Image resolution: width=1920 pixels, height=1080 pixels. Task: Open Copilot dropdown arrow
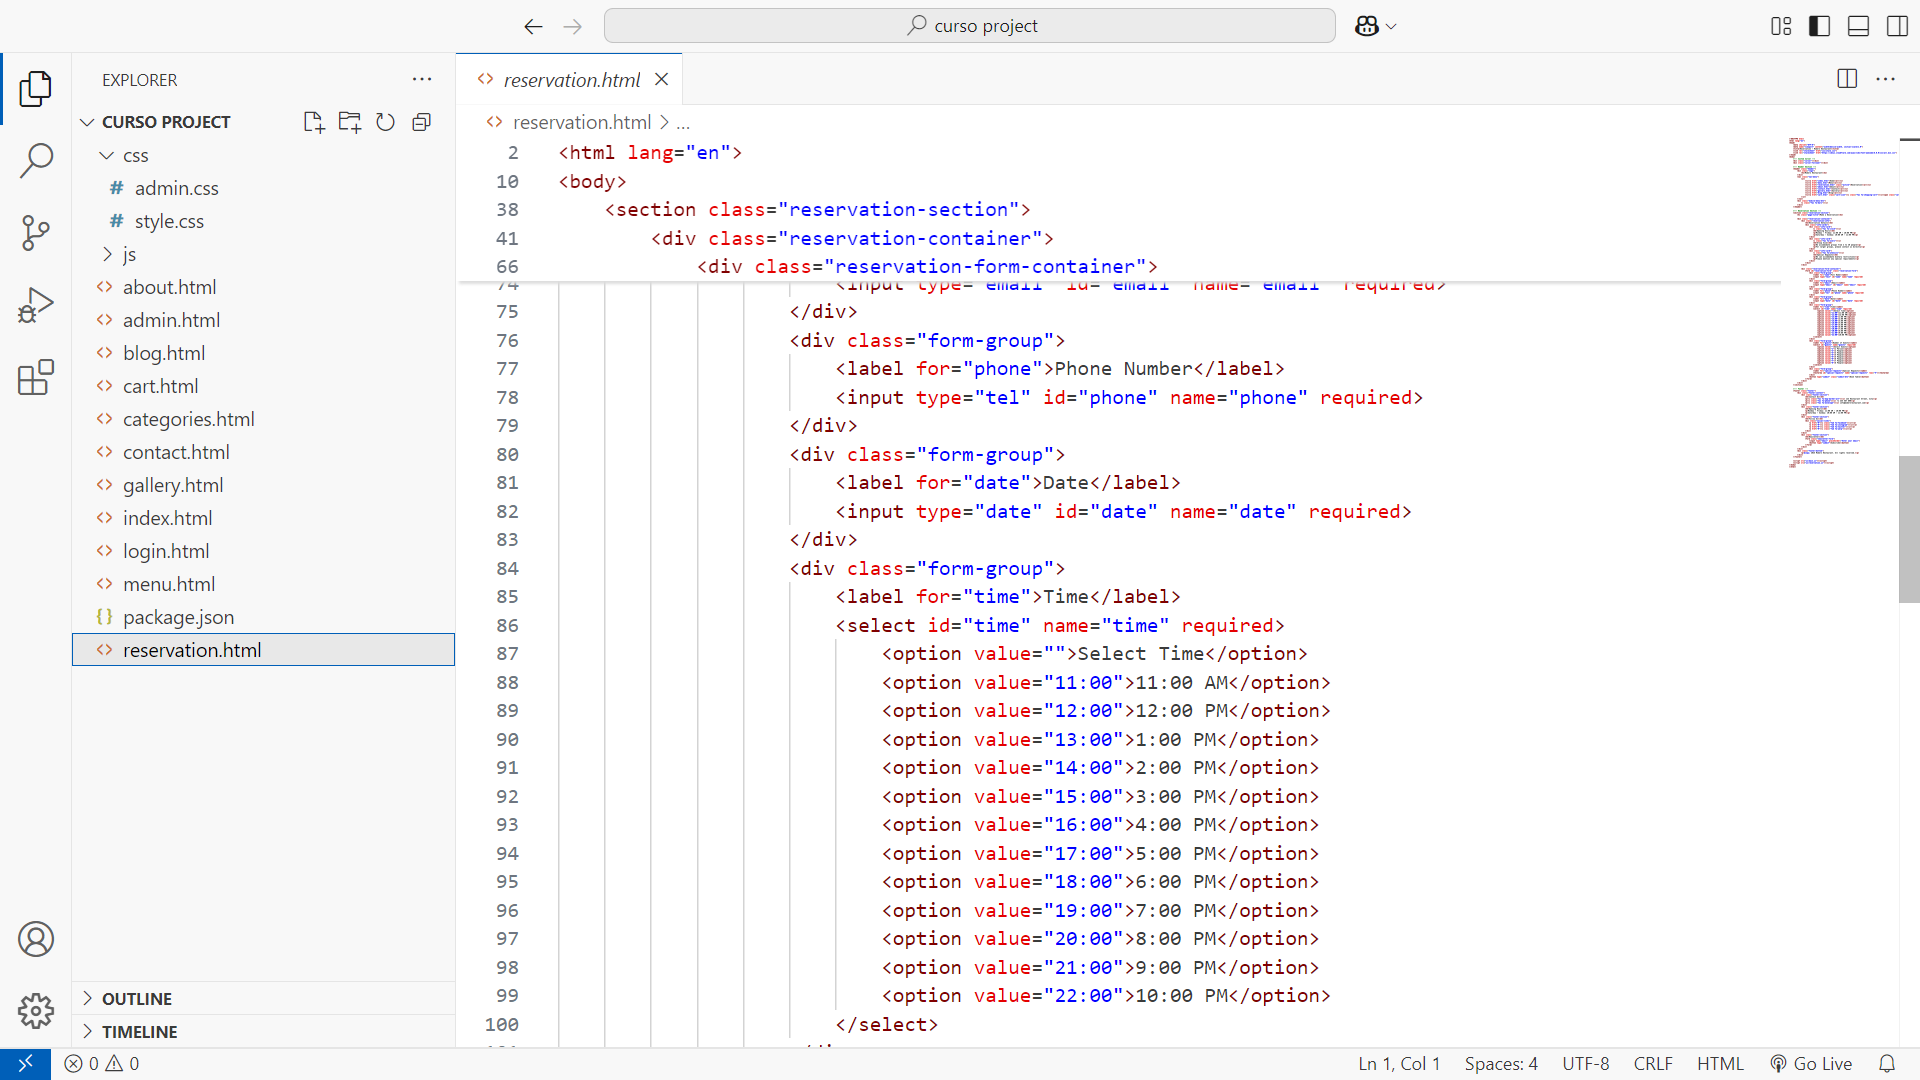(1391, 27)
